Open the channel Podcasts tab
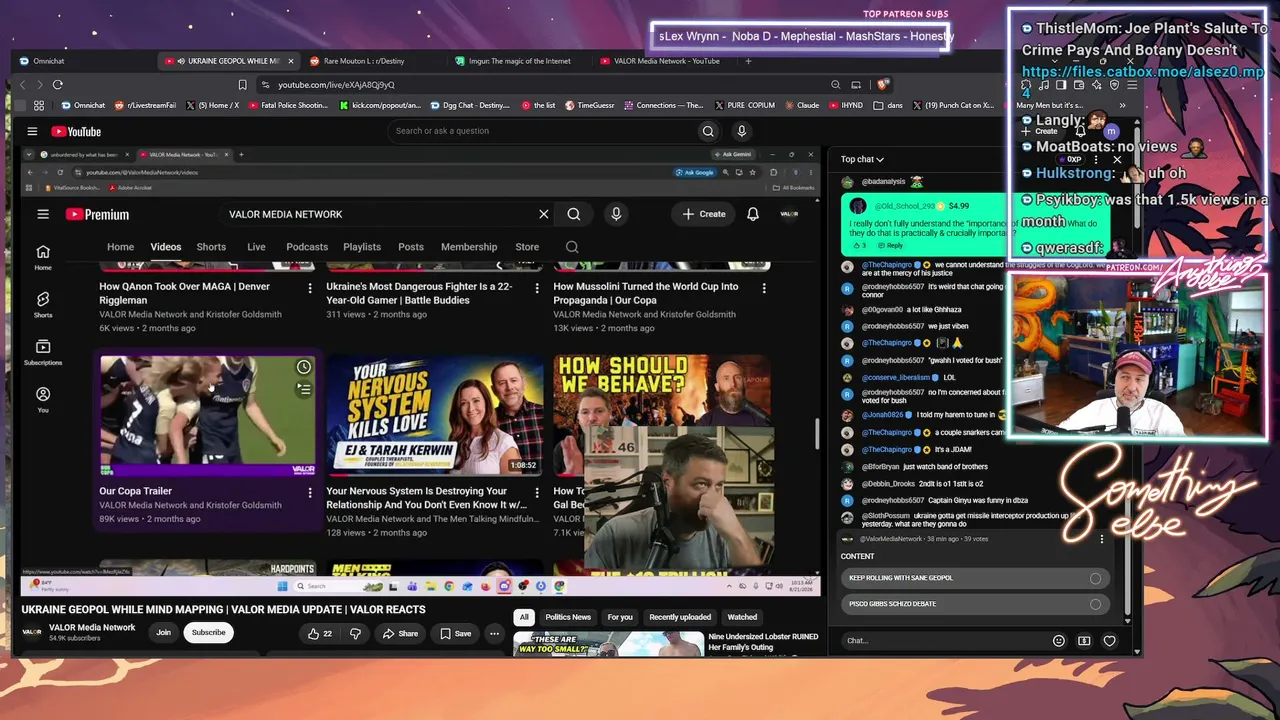Viewport: 1280px width, 720px height. [307, 247]
